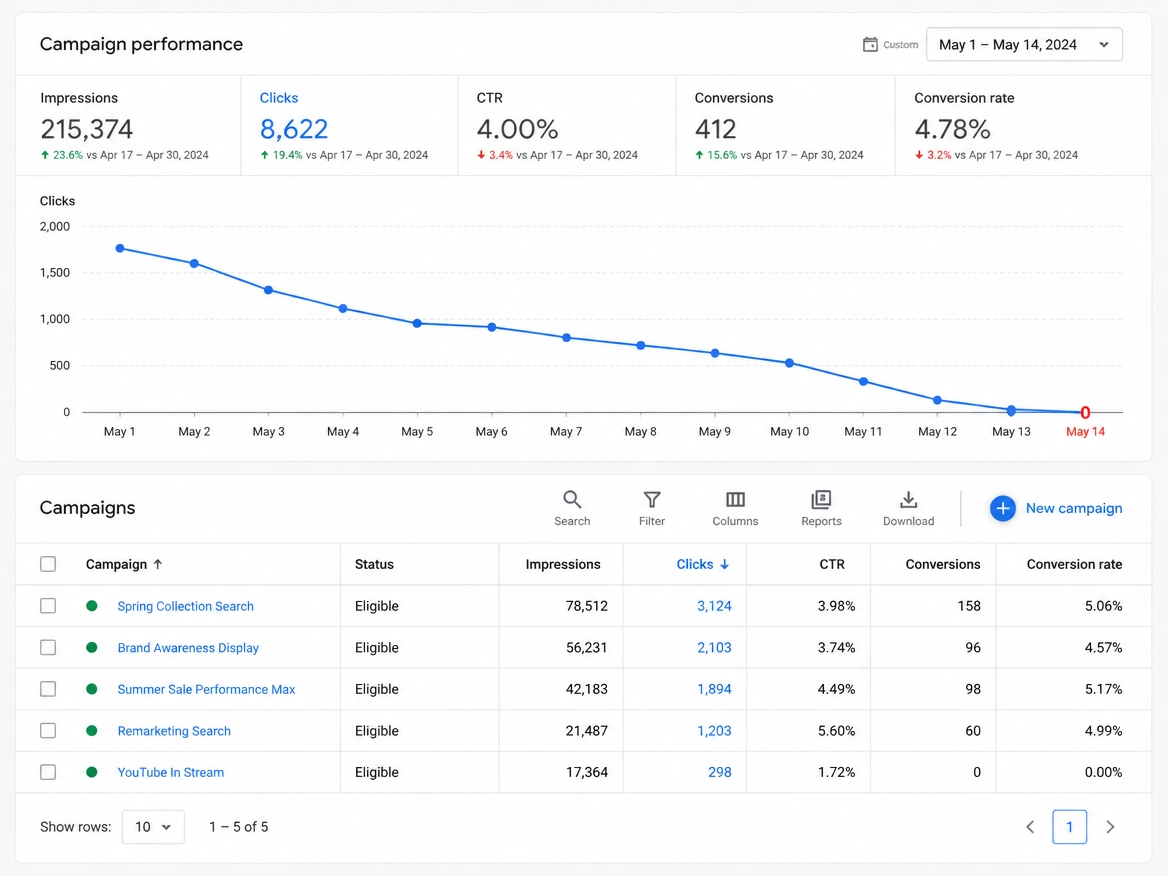This screenshot has width=1168, height=876.
Task: Click the May 1 data point on chart
Action: tap(120, 249)
